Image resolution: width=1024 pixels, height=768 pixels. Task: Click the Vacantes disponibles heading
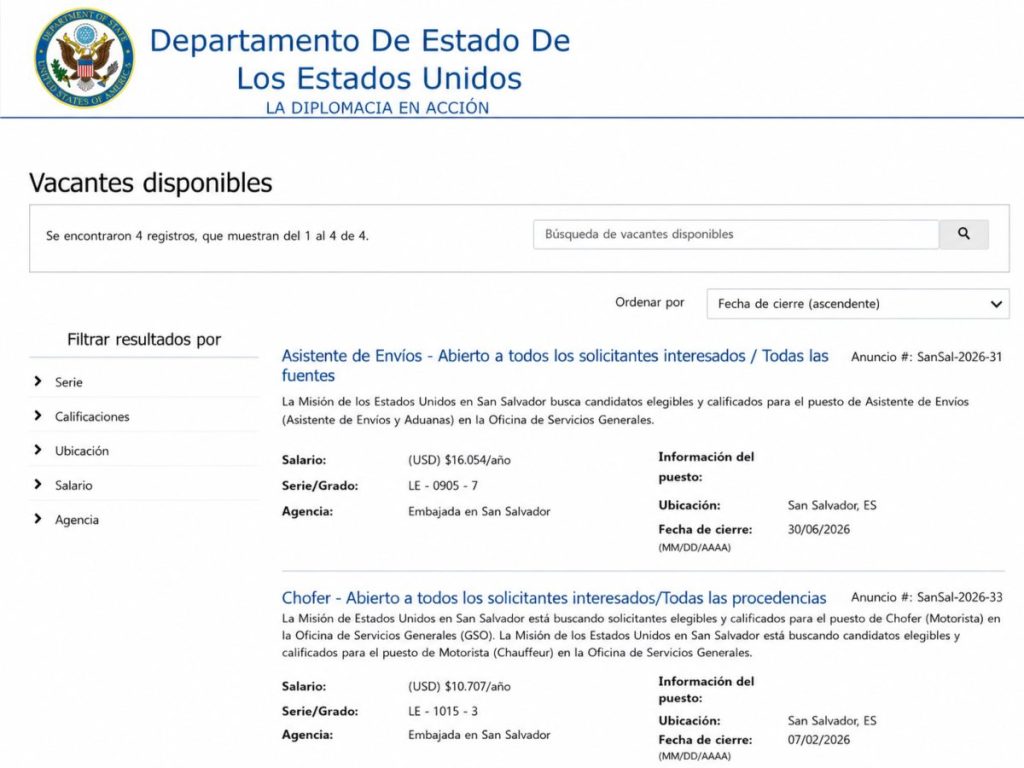click(151, 183)
